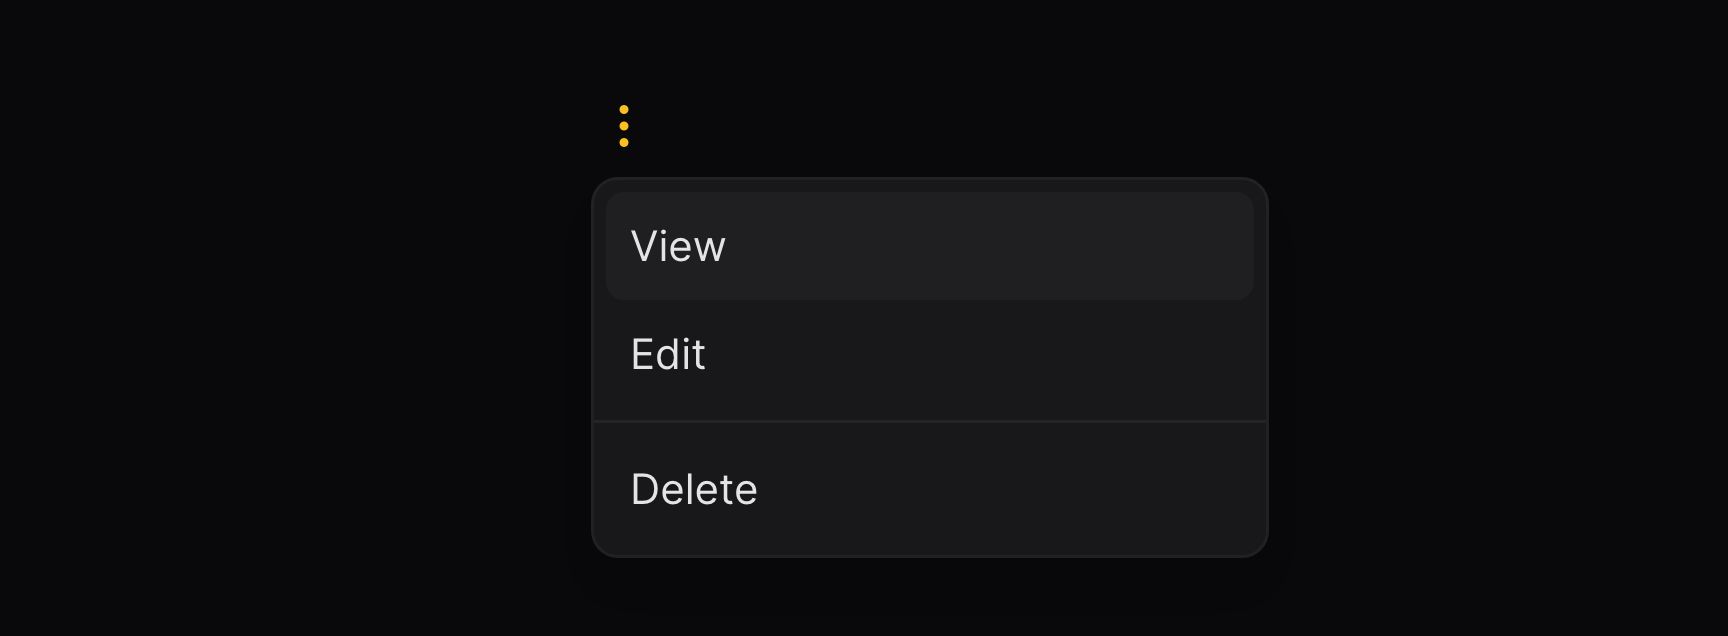The image size is (1728, 636).
Task: Tap the yellow dots menu trigger
Action: pos(624,126)
